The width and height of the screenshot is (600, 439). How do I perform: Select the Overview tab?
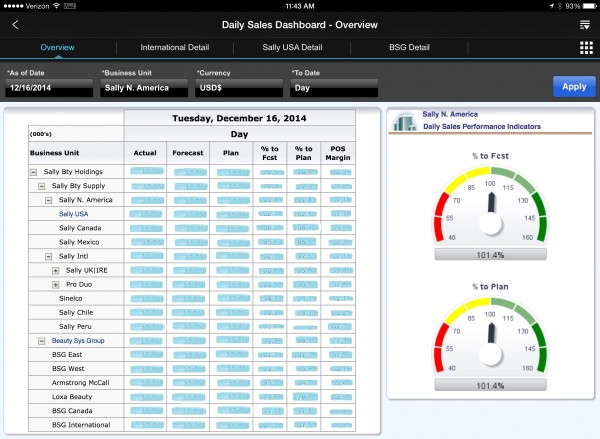coord(57,47)
